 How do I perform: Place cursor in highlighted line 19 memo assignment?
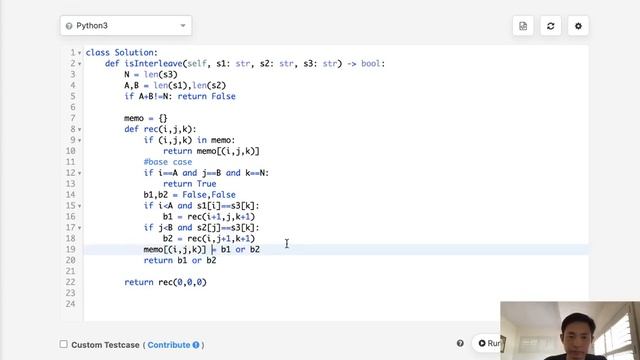click(x=202, y=249)
